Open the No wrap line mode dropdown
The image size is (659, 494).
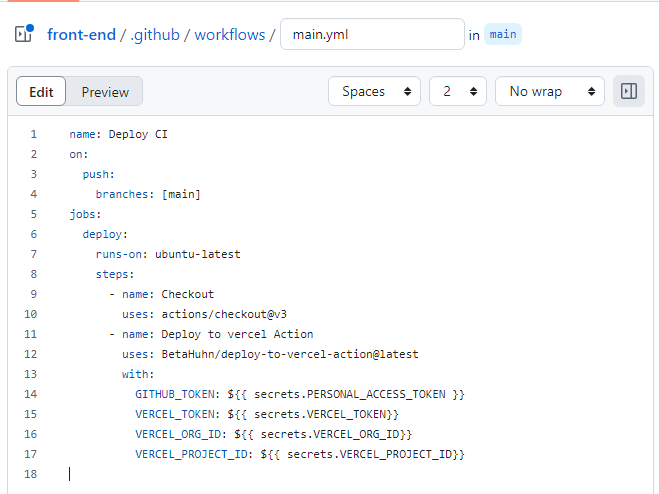pos(550,91)
